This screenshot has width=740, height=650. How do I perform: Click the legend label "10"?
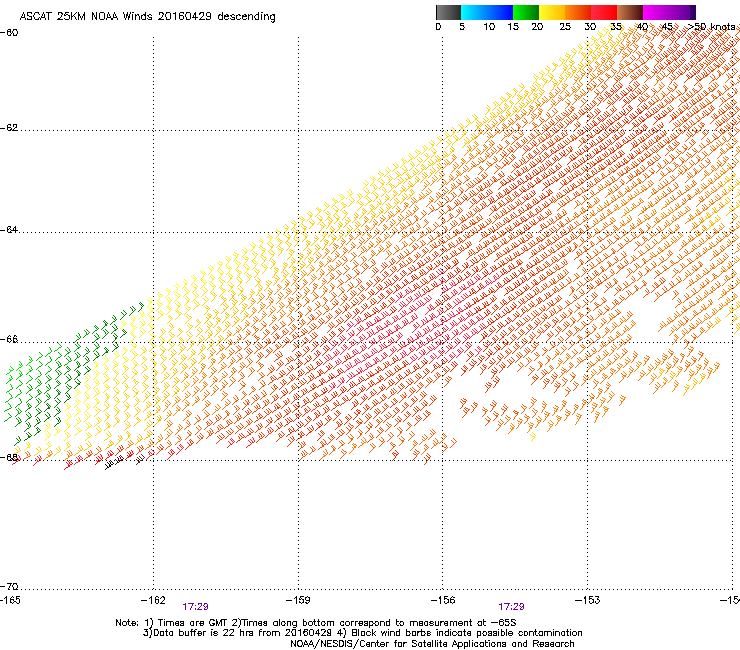click(x=489, y=27)
